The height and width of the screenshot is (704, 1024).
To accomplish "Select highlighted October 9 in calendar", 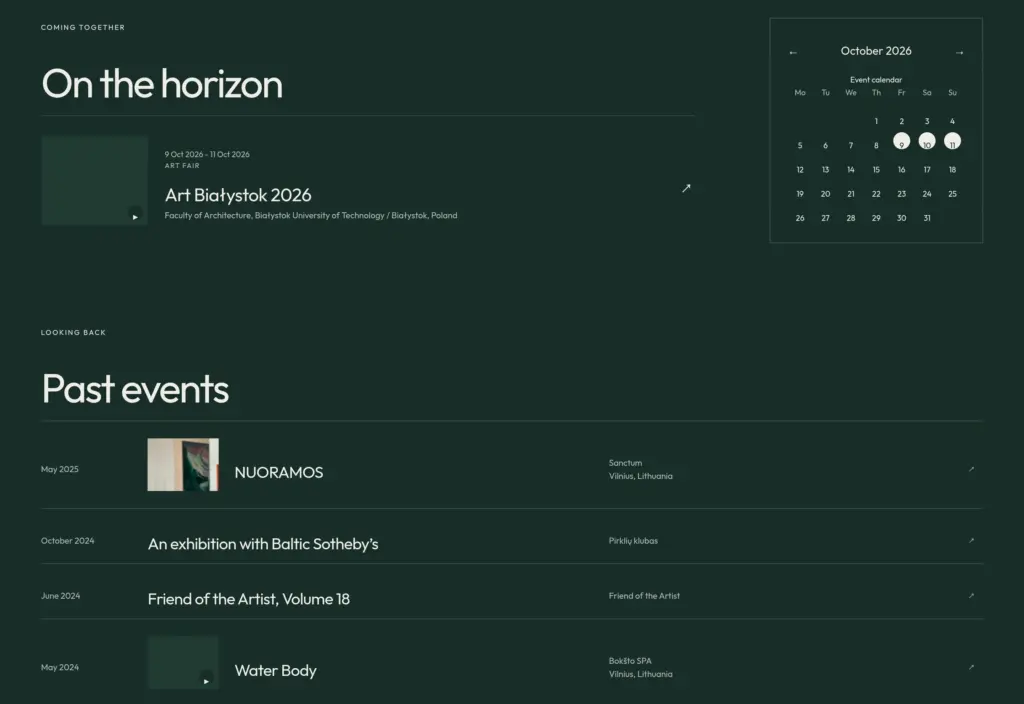I will coord(901,141).
